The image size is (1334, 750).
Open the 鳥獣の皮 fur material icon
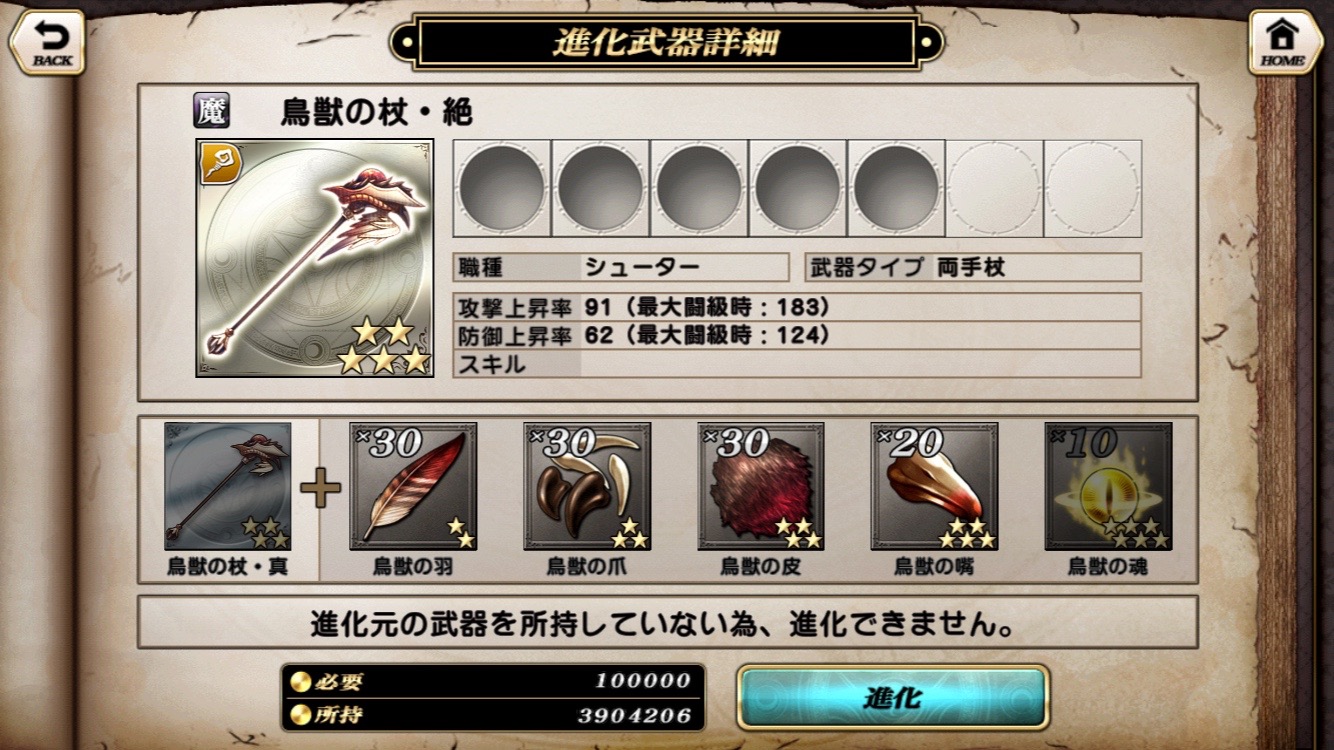(761, 486)
